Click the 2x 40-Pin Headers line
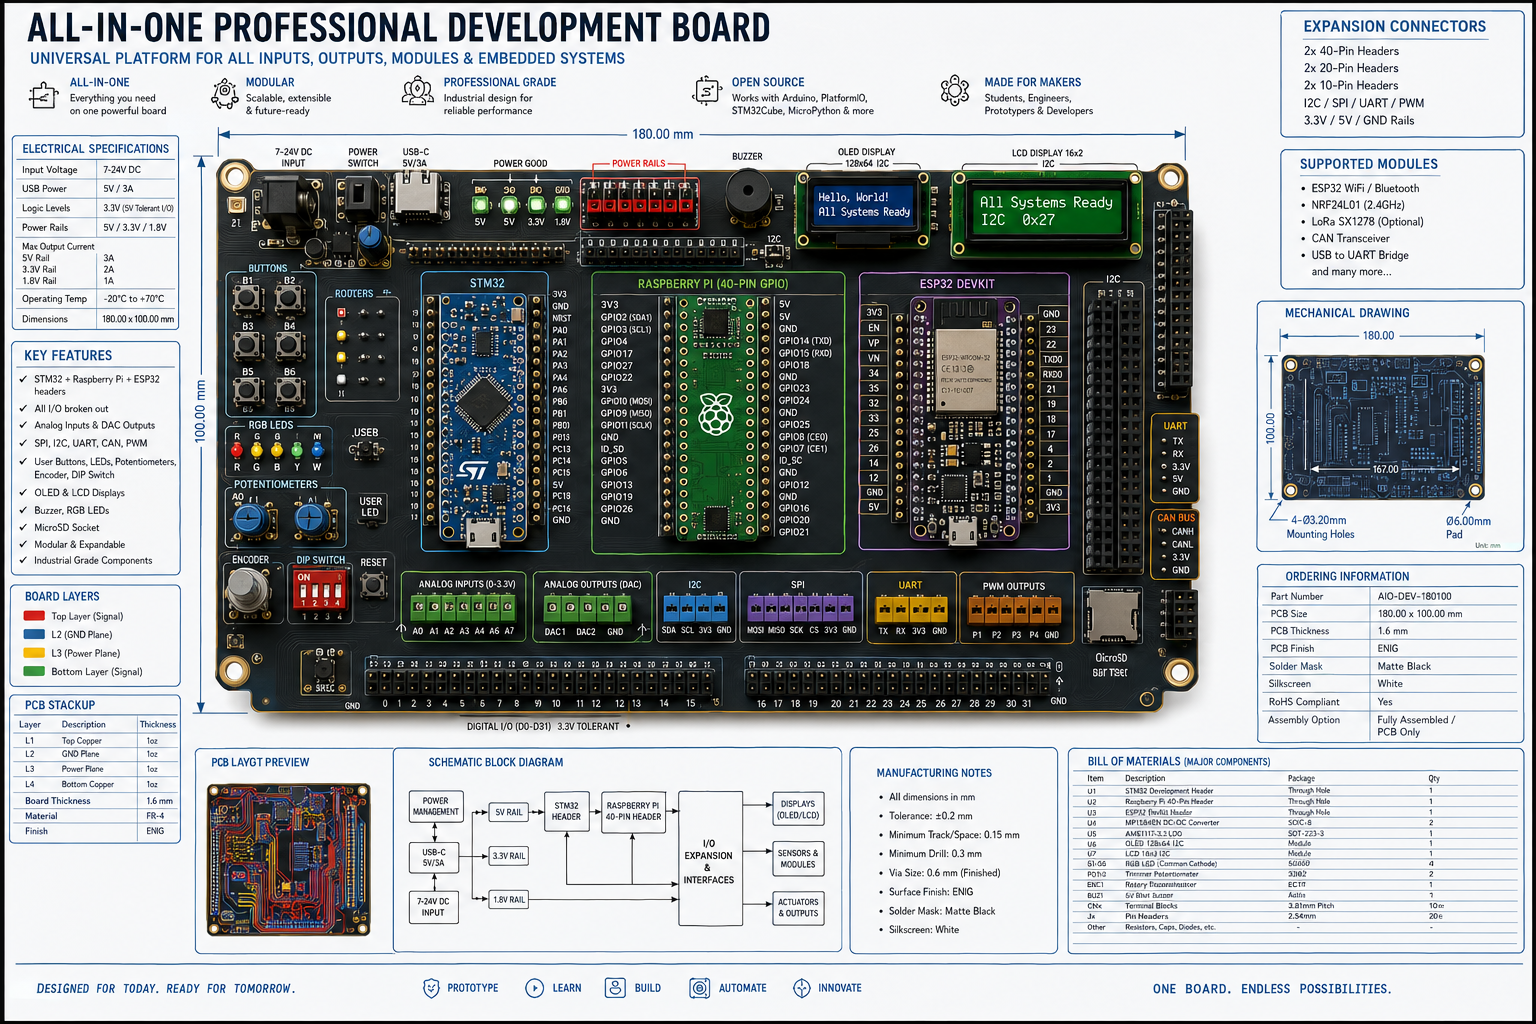 1351,51
